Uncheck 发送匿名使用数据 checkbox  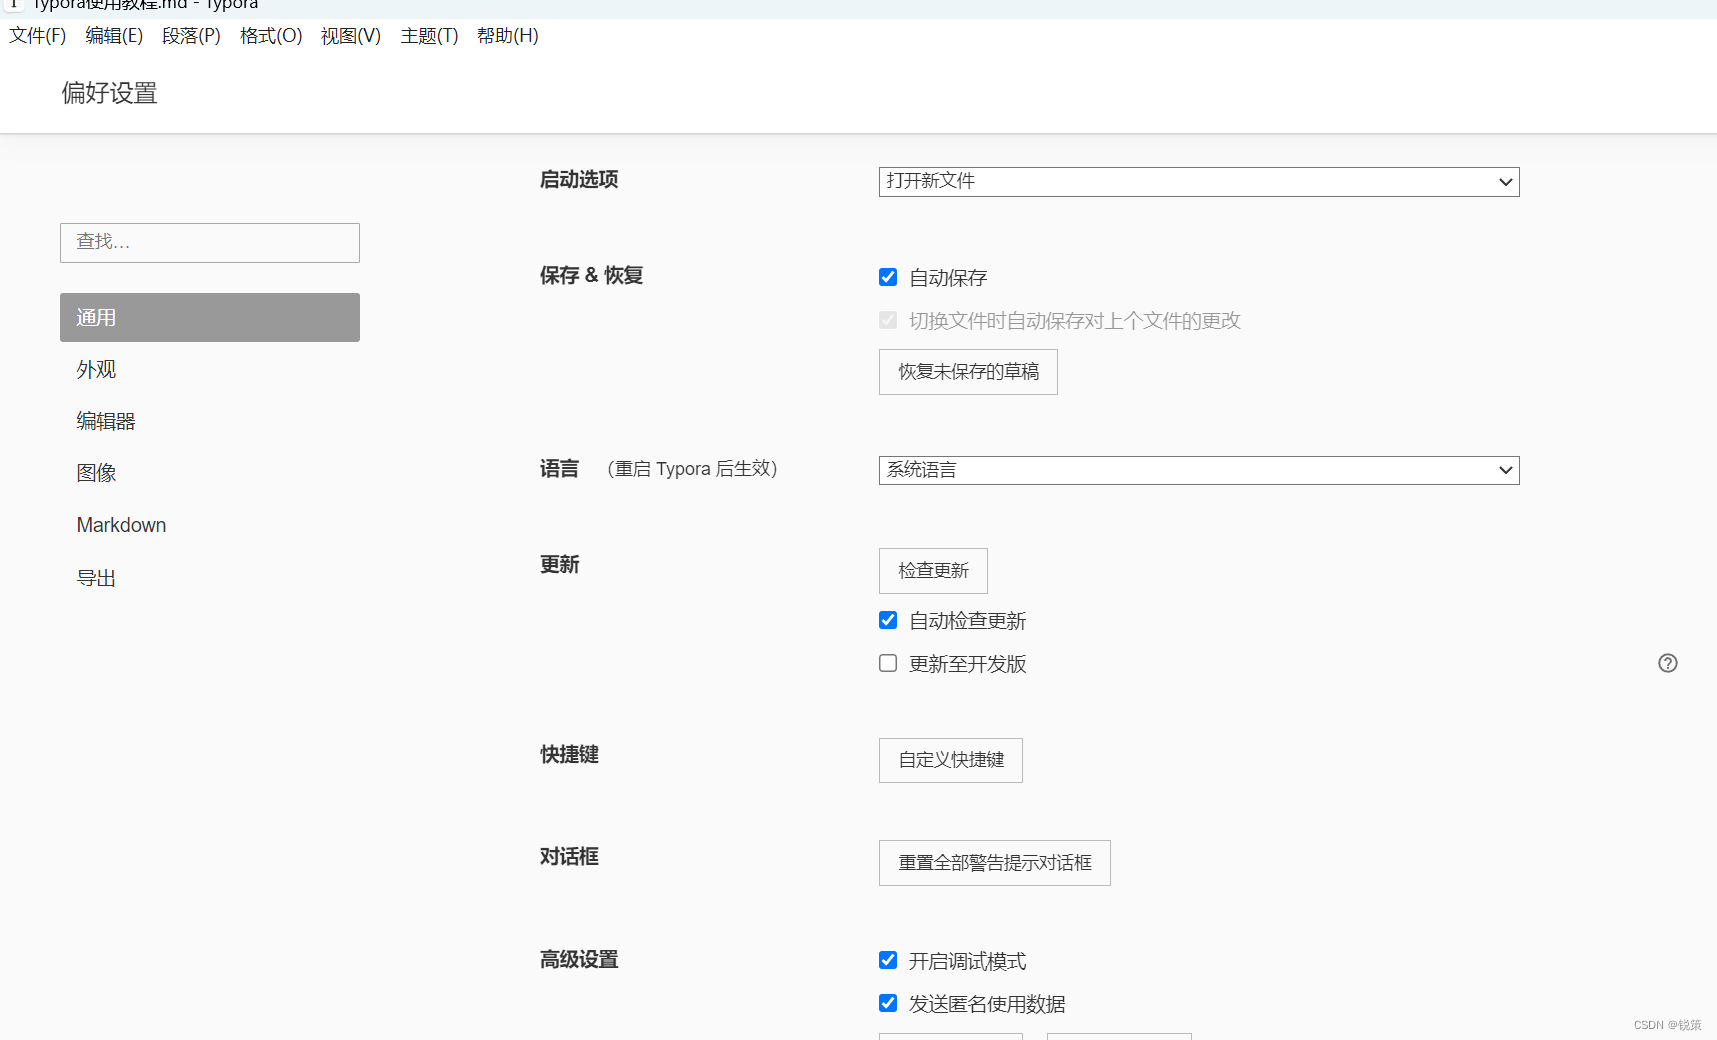pyautogui.click(x=888, y=1003)
